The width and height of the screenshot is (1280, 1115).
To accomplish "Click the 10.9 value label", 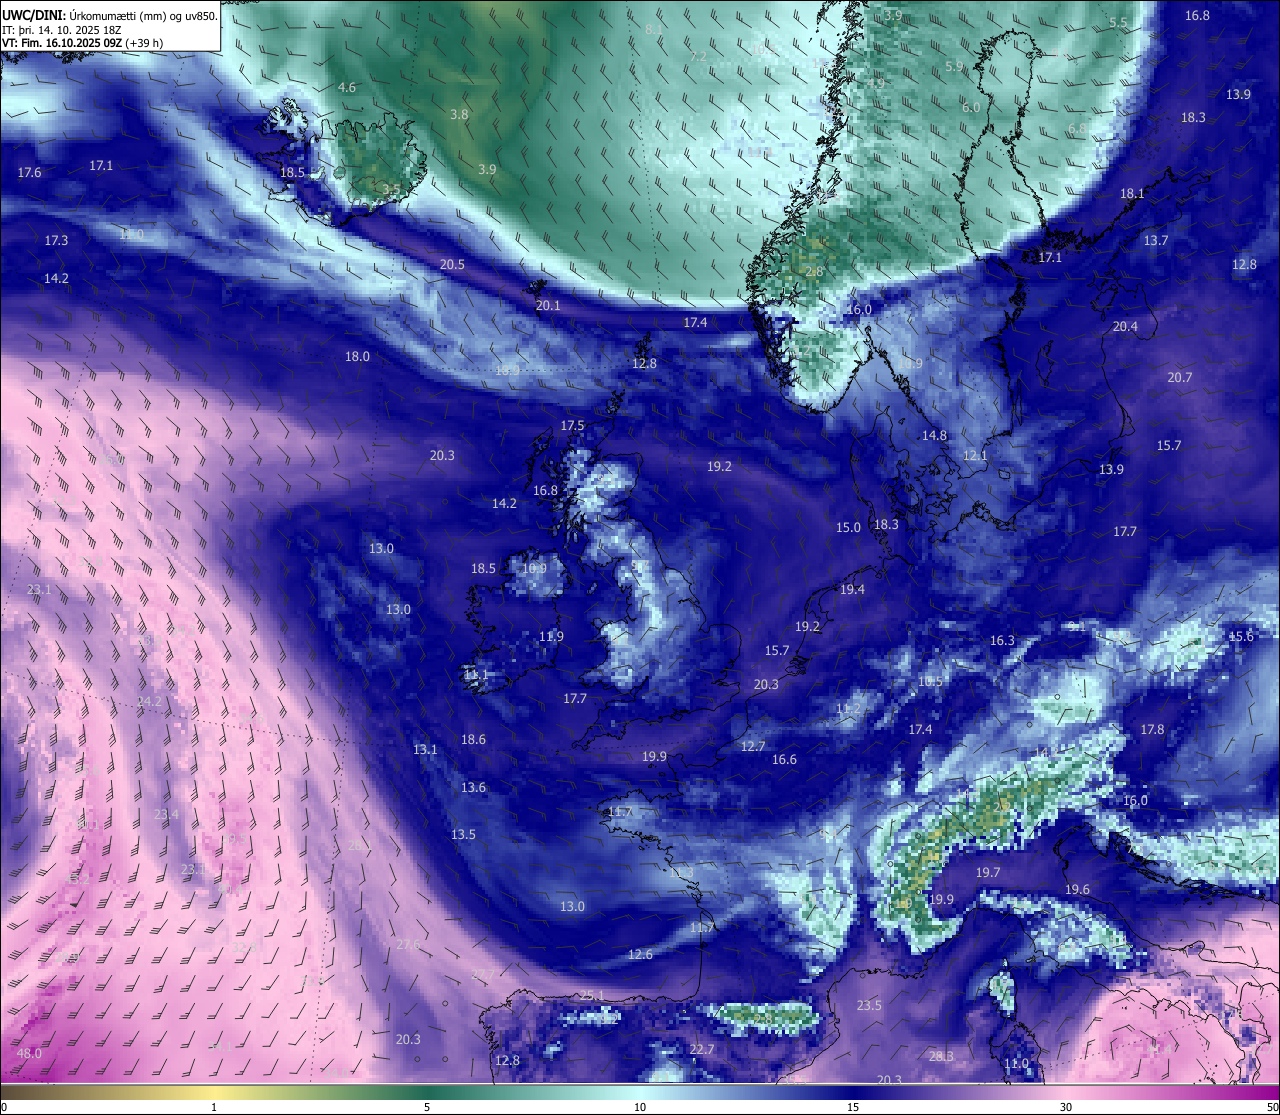I will tap(534, 568).
